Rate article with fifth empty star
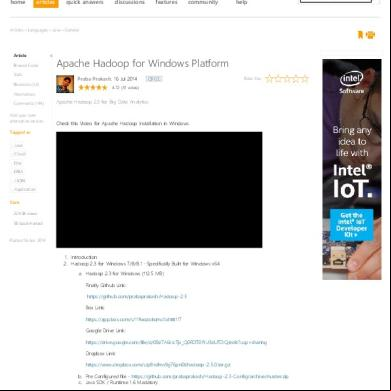 304,79
